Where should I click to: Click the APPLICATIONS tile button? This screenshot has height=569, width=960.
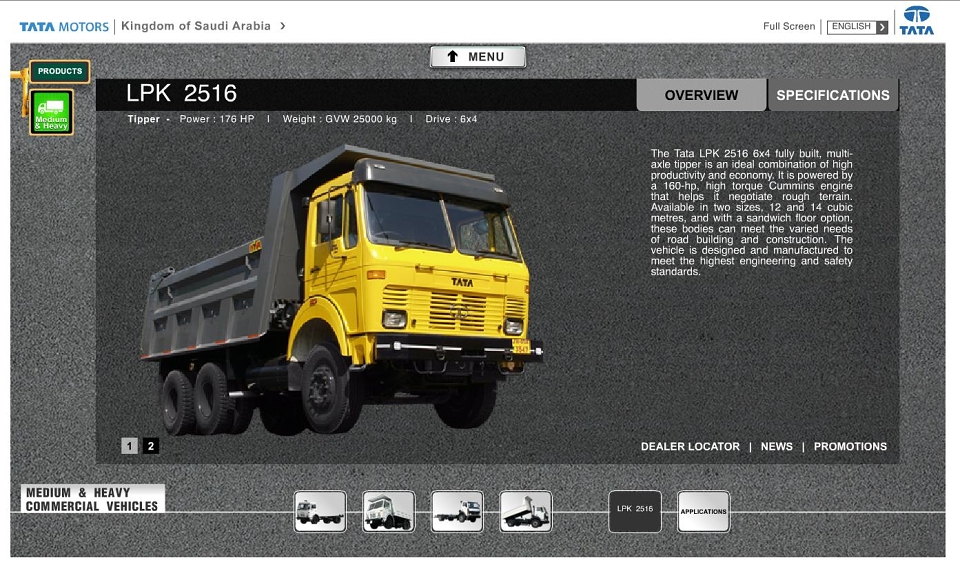click(x=703, y=511)
